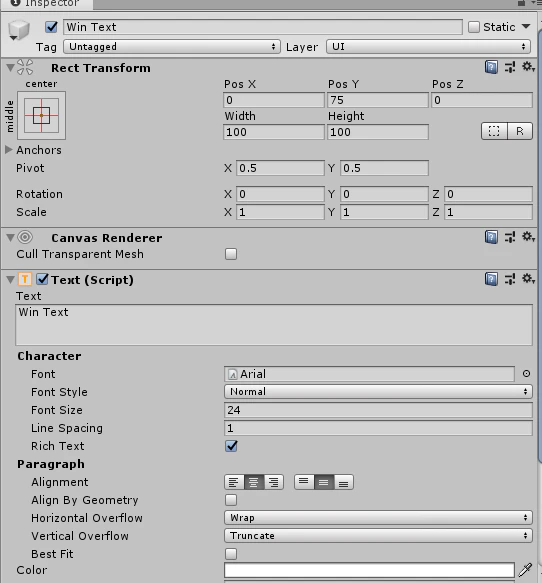Viewport: 542px width, 583px height.
Task: Open the Static flags dropdown arrow
Action: 526,26
